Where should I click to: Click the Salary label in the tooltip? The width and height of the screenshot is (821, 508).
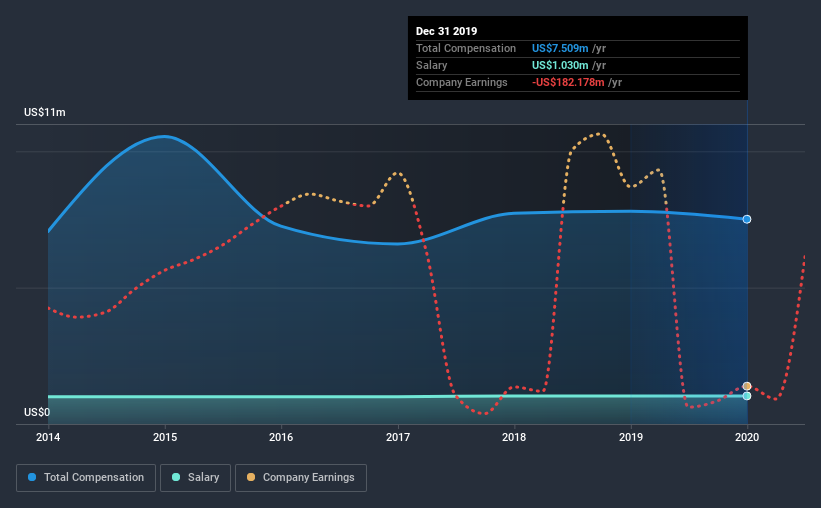point(431,65)
